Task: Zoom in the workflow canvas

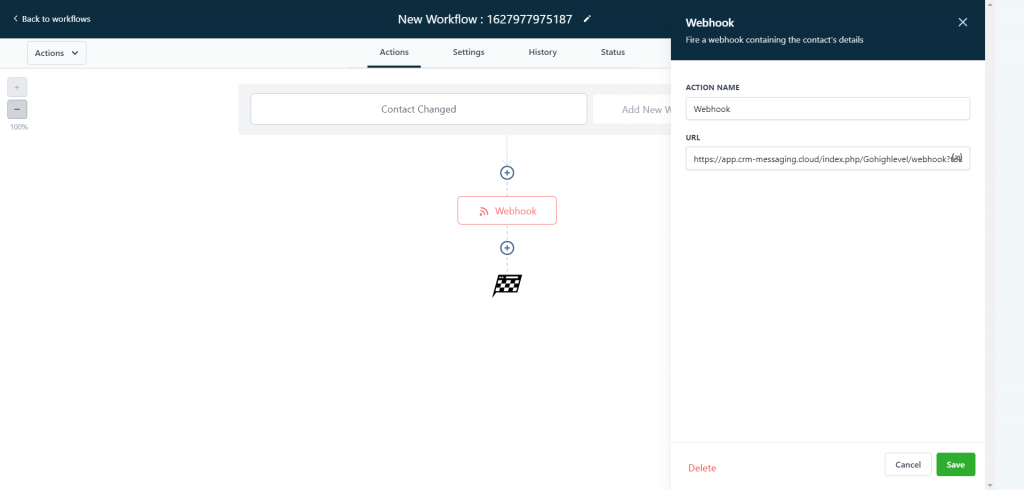Action: coord(17,87)
